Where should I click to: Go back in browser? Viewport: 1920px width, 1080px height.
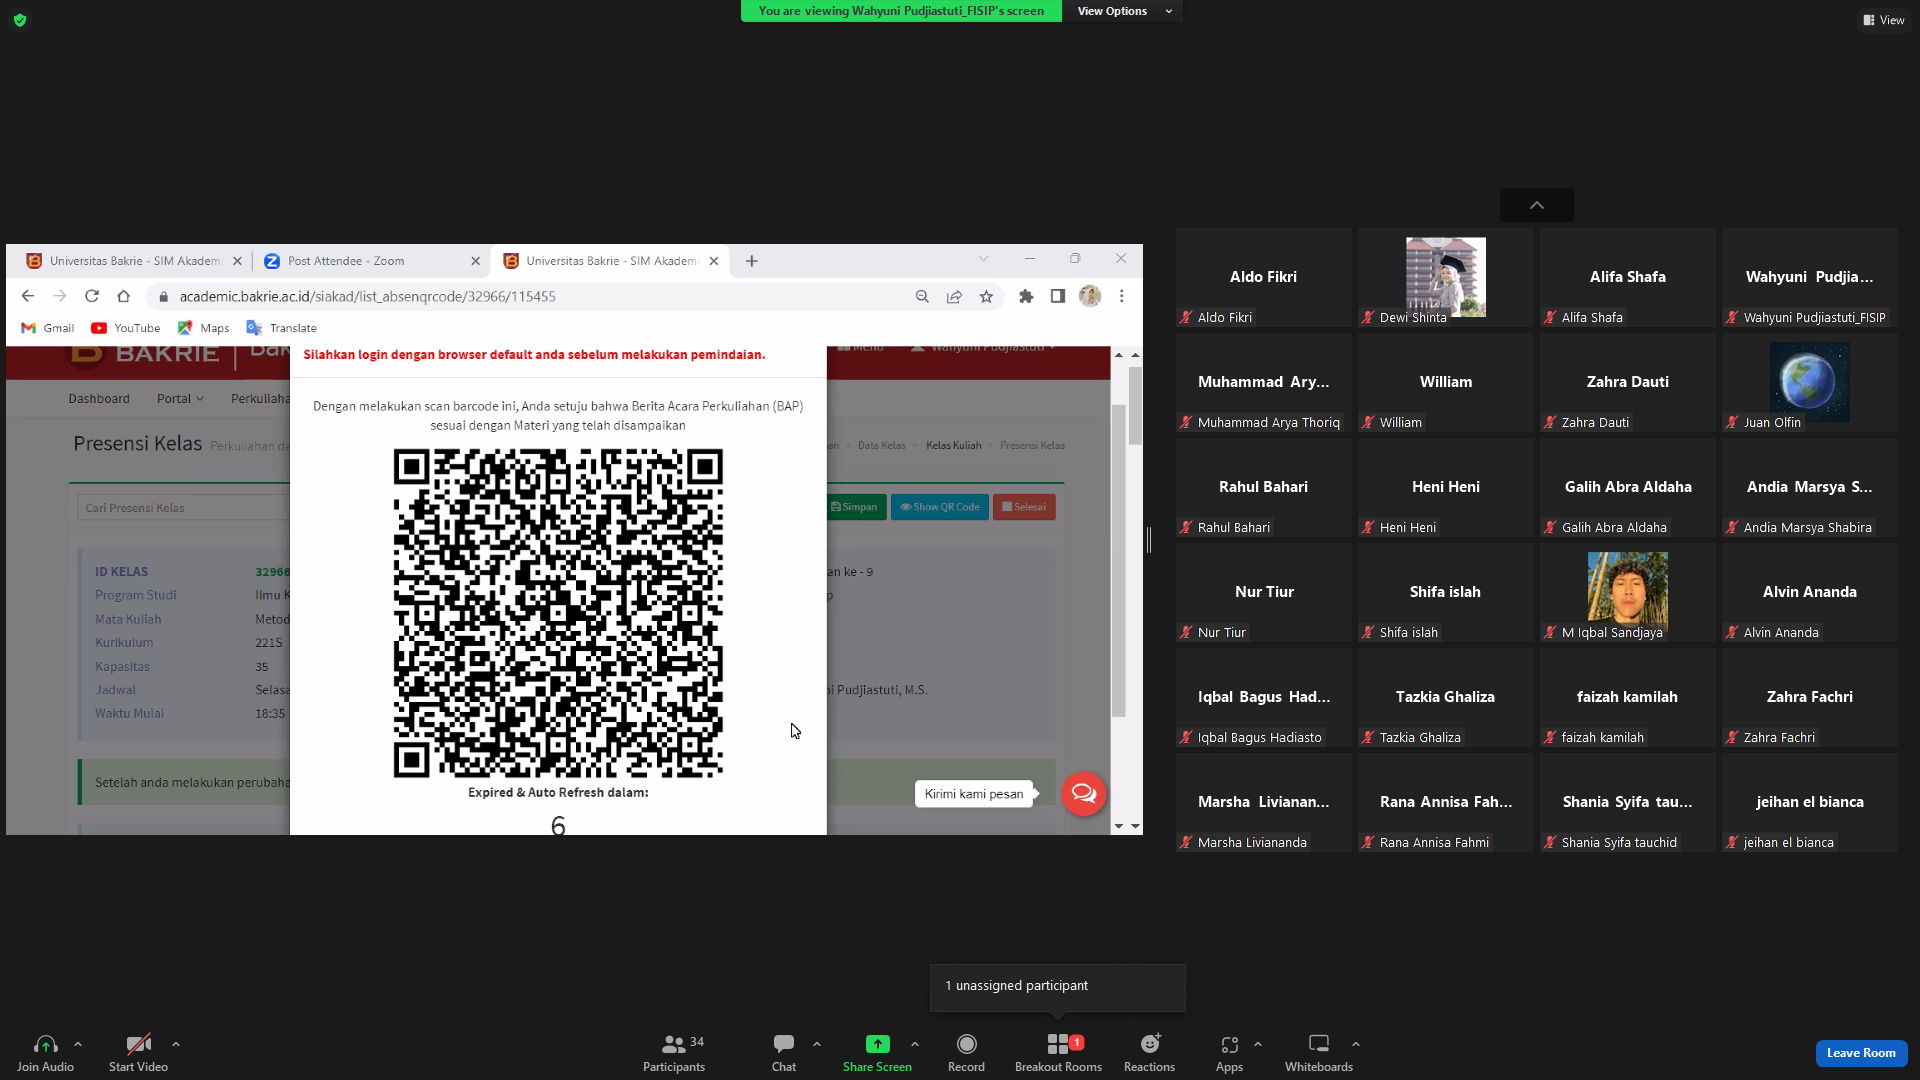(28, 296)
